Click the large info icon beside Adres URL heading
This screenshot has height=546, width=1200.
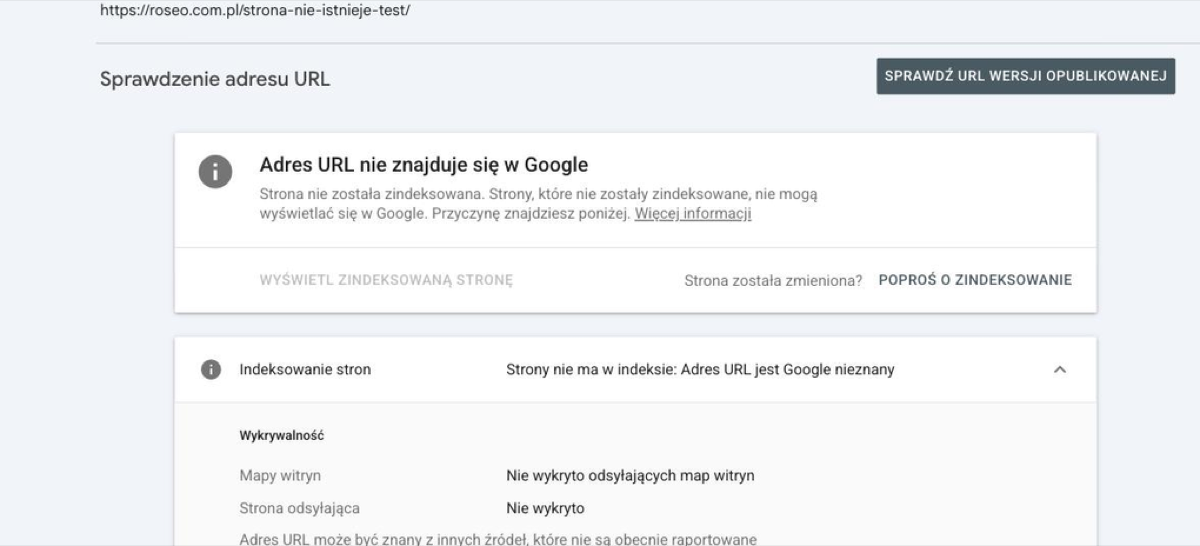point(215,173)
